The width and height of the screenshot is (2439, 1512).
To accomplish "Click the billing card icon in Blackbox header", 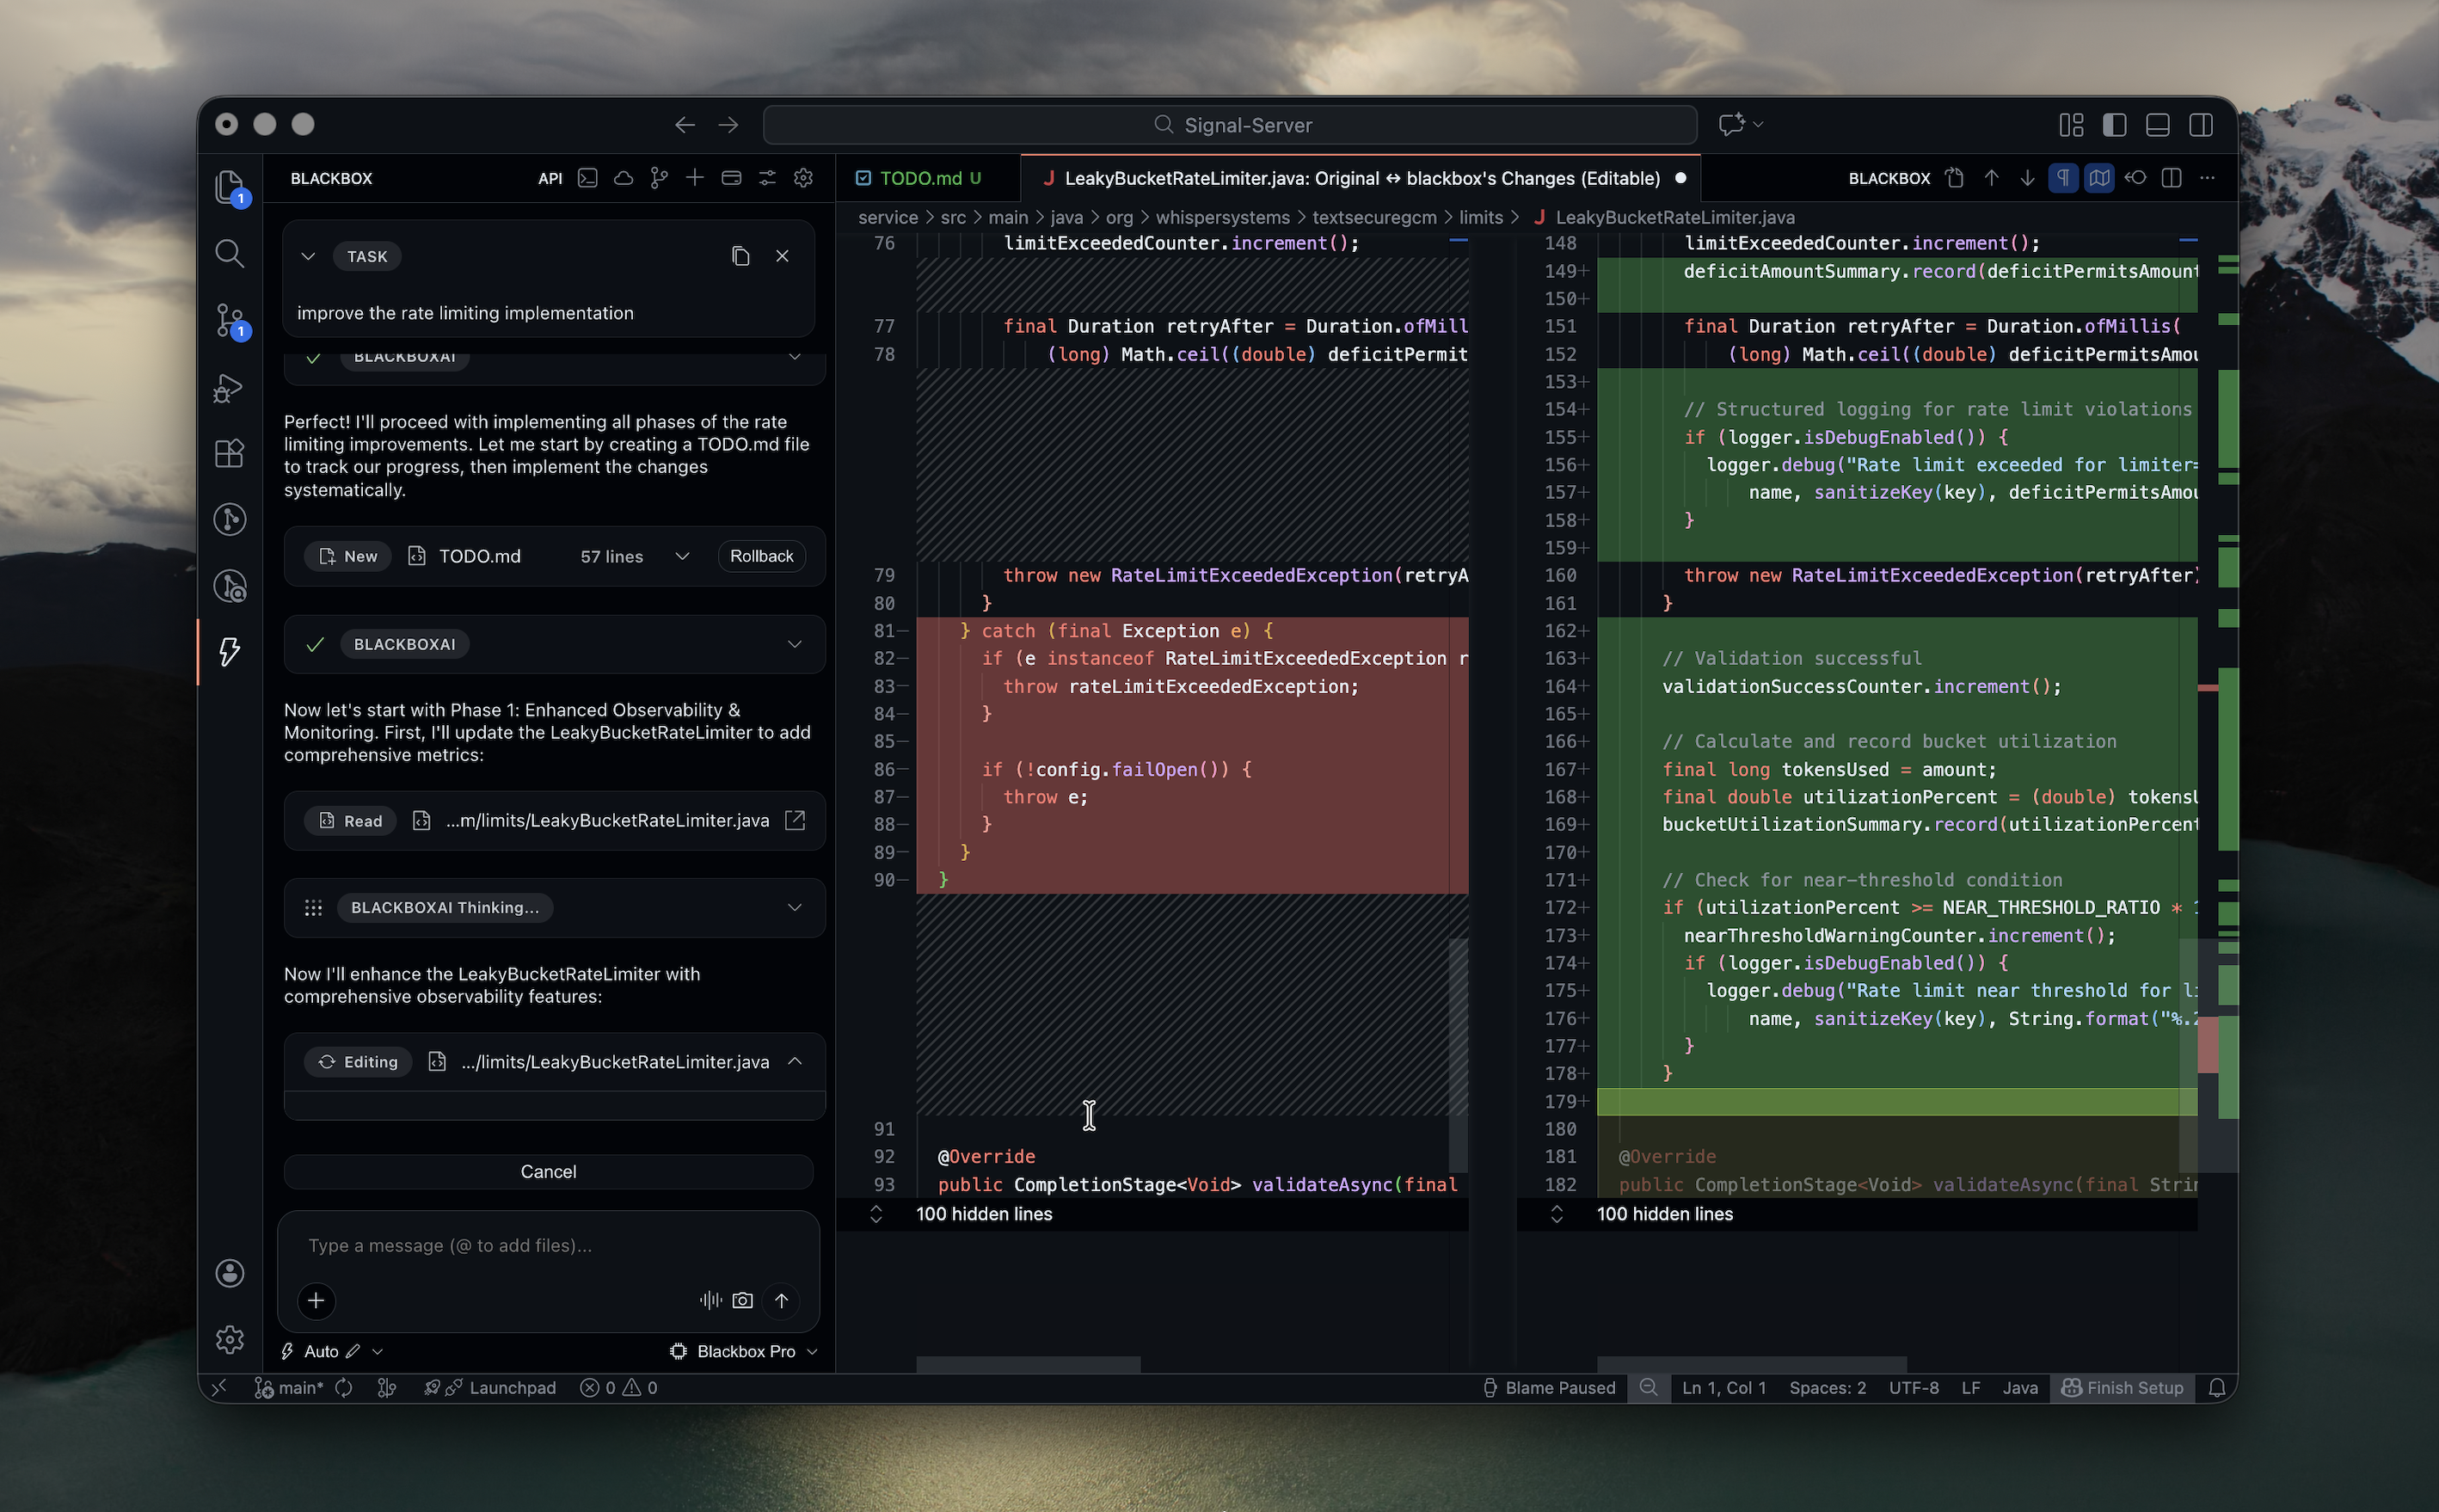I will coord(731,178).
